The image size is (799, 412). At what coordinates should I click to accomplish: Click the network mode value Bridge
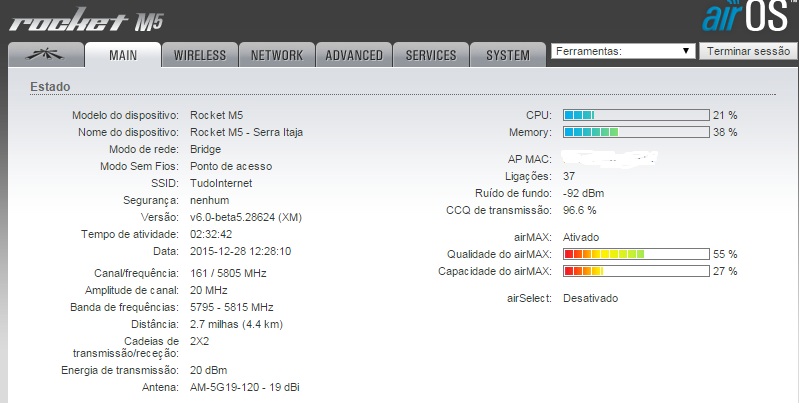(x=205, y=149)
